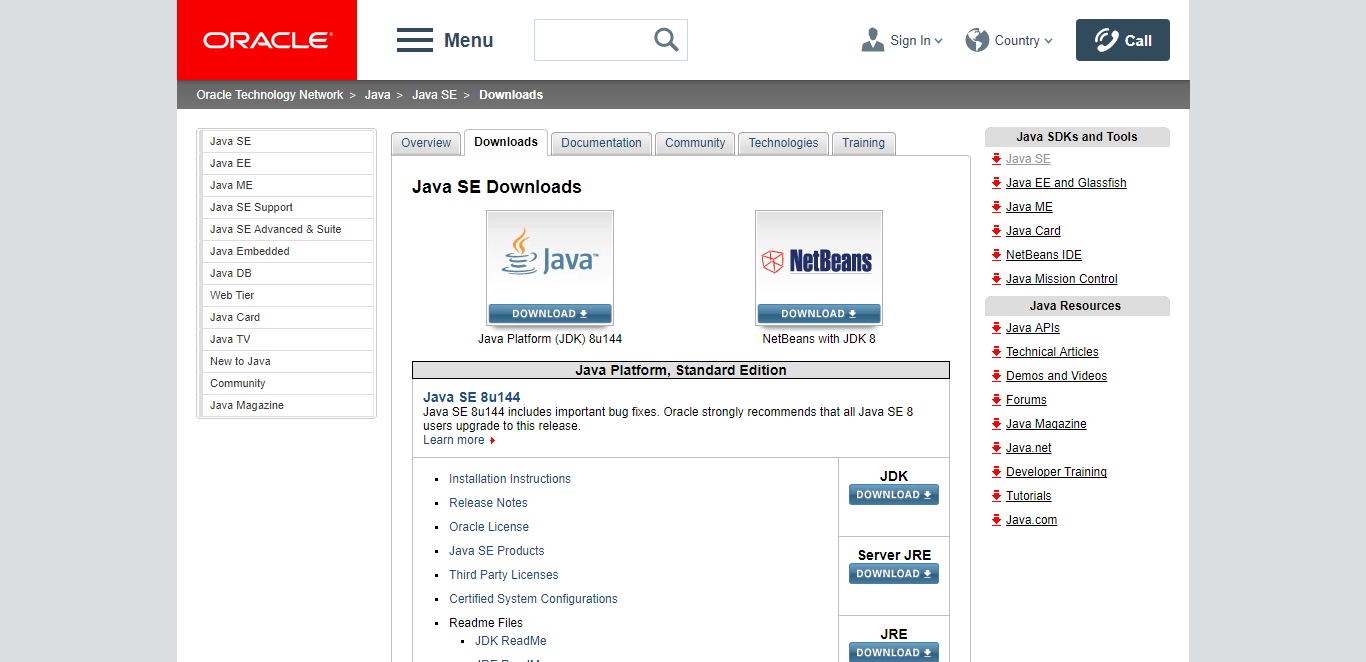Screen dimensions: 1366x662
Task: Open Java Card in left sidebar
Action: tap(287, 317)
